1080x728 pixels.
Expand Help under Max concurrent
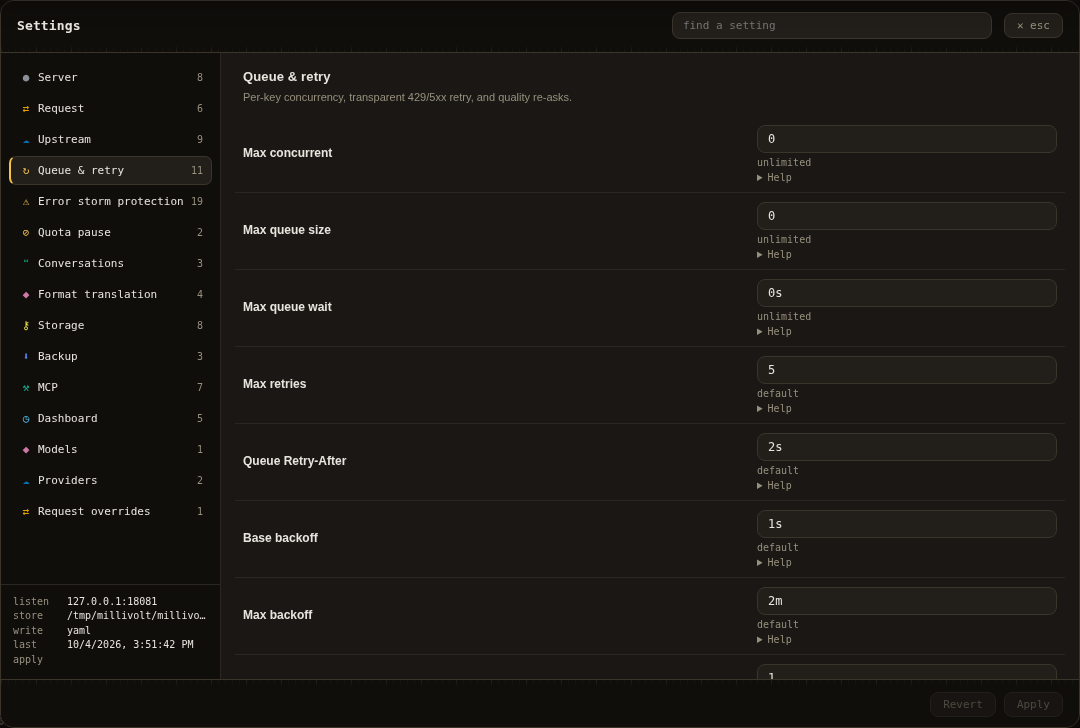coord(774,178)
